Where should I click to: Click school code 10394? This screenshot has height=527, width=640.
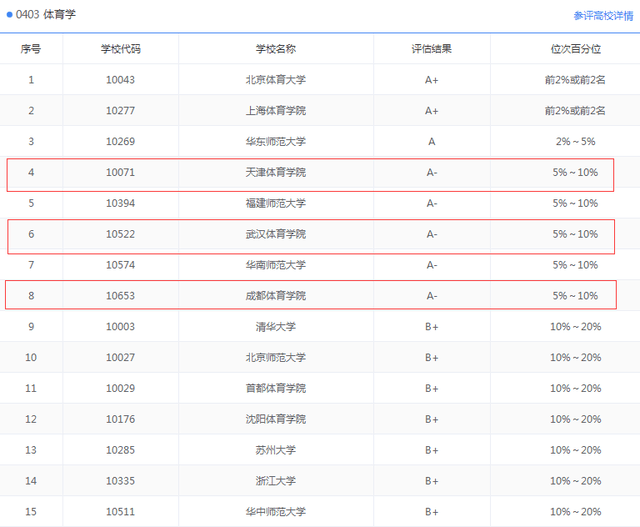point(120,203)
